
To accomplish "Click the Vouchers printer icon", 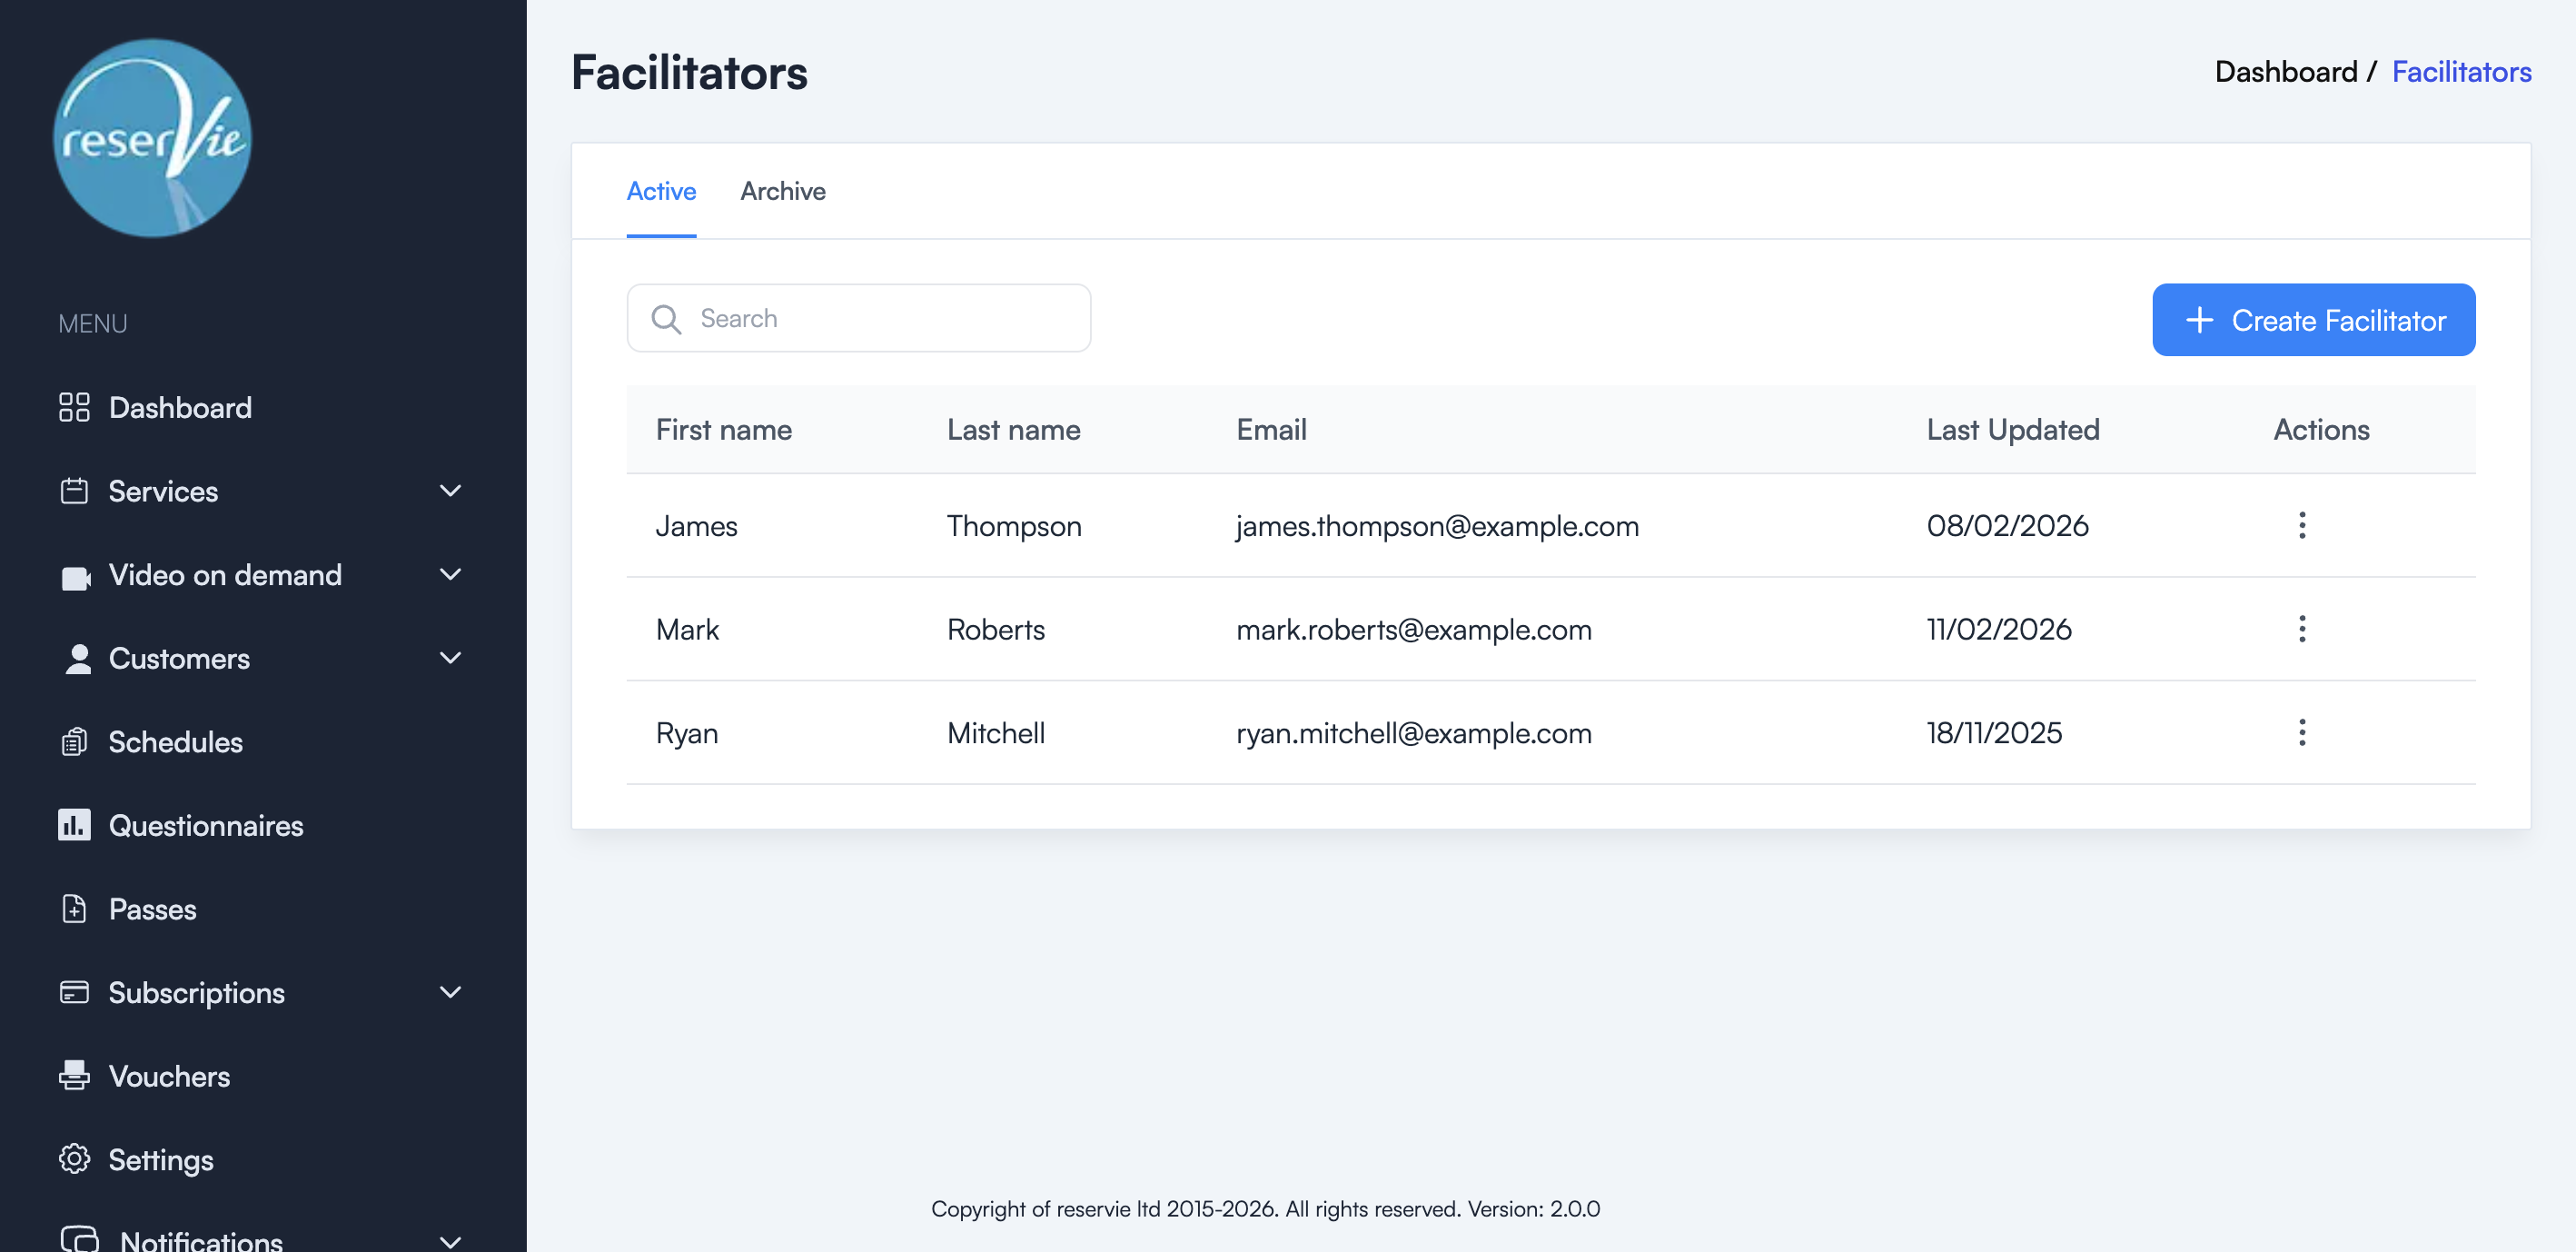I will tap(75, 1076).
